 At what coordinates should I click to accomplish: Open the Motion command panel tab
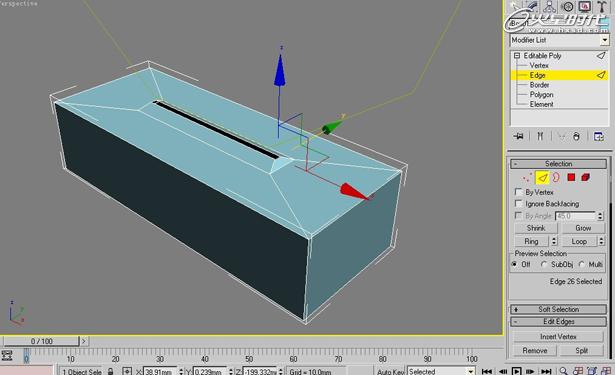coord(567,6)
